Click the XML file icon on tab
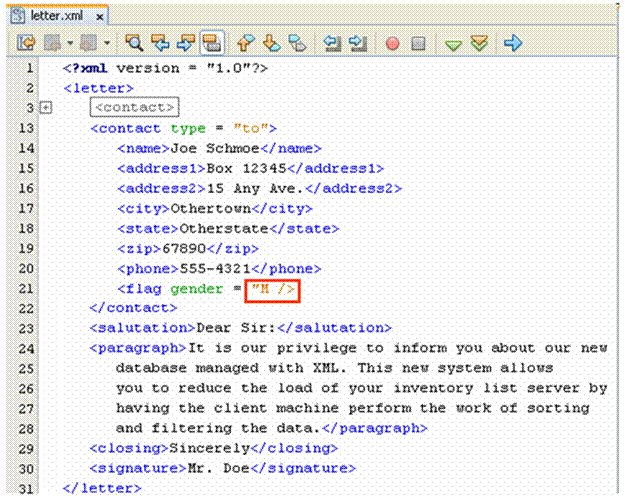This screenshot has height=499, width=625. point(18,16)
